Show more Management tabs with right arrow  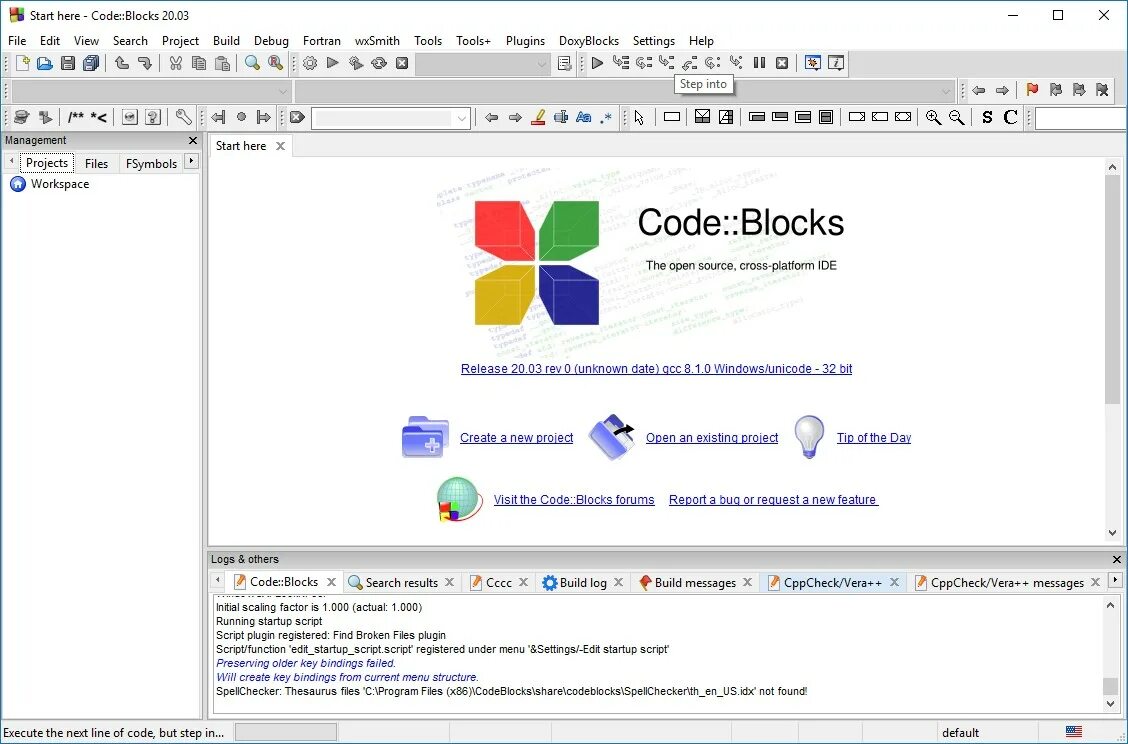click(x=191, y=161)
